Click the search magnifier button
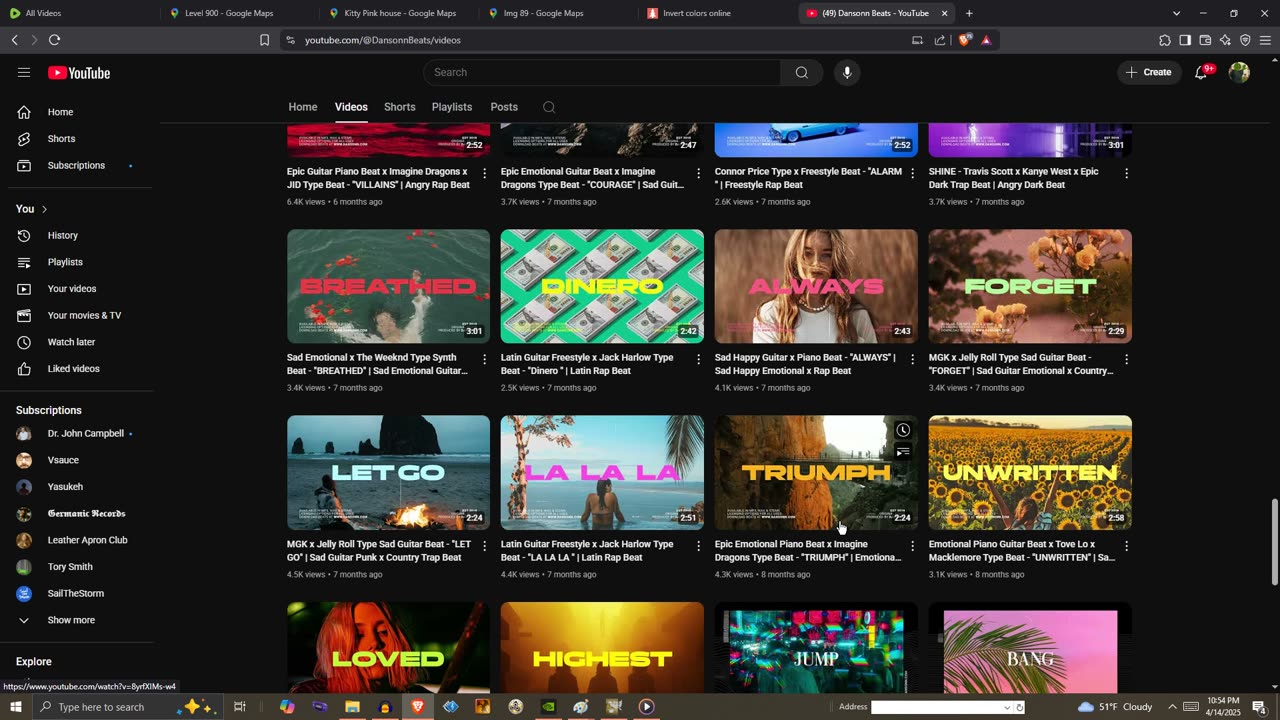1280x720 pixels. (801, 72)
